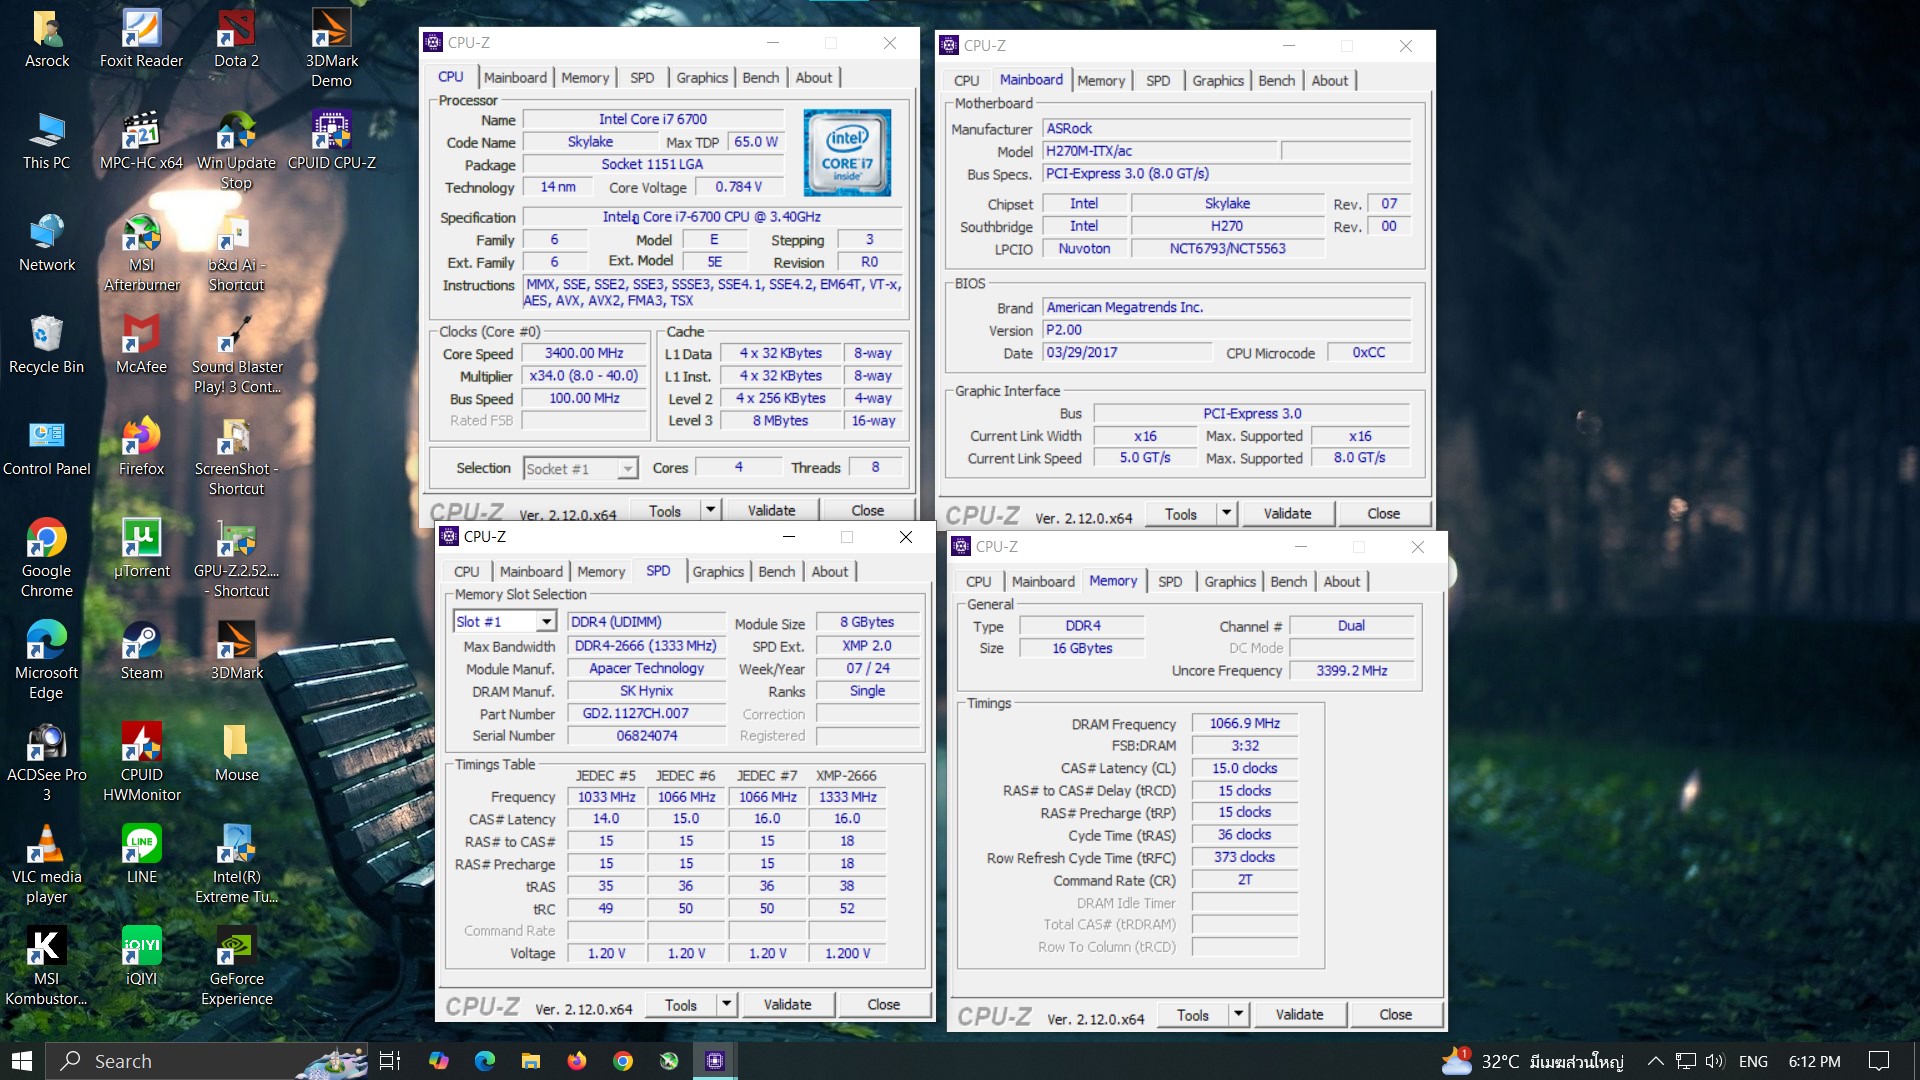
Task: Launch LINE desktop icon
Action: click(141, 855)
